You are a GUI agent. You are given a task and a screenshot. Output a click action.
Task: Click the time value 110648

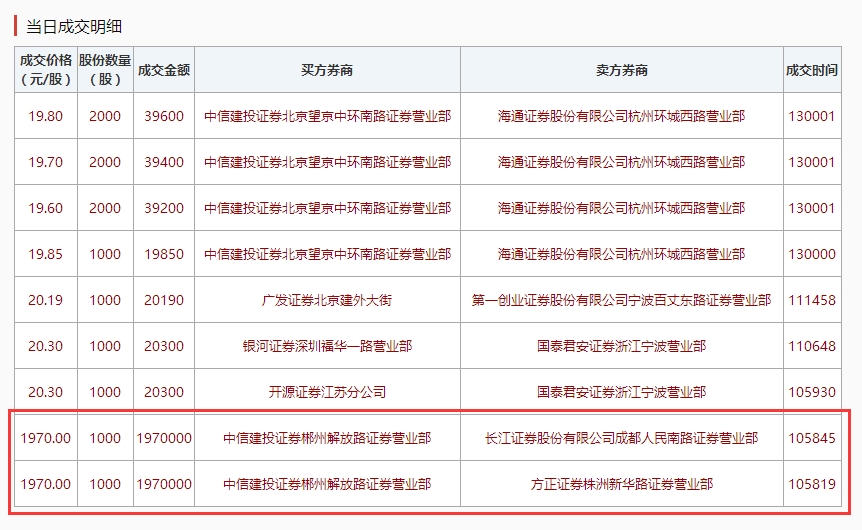812,346
